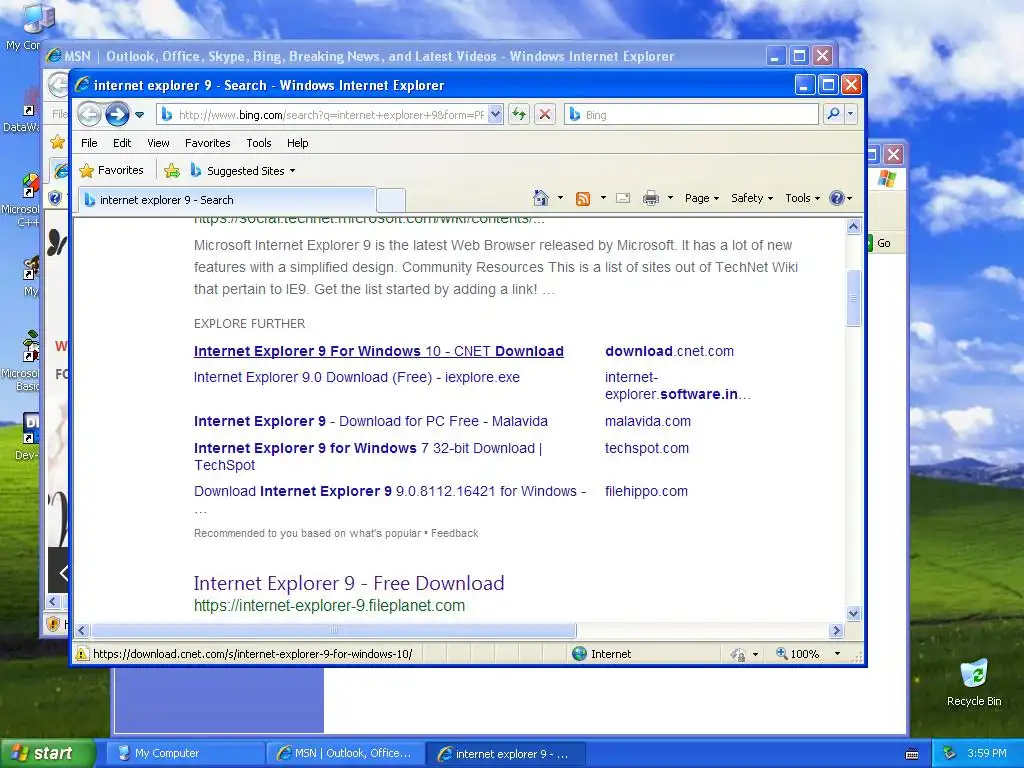This screenshot has height=768, width=1024.
Task: Open the recent pages dropdown arrow
Action: tap(139, 115)
